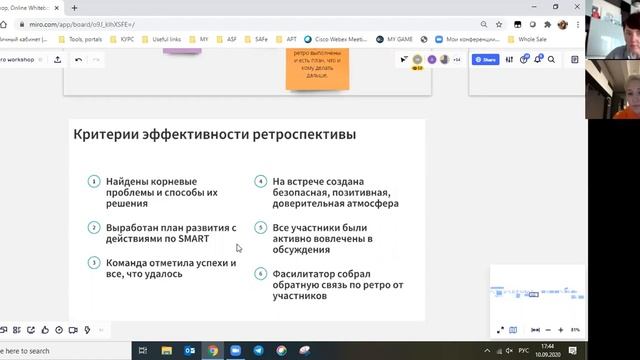Open Outlook from the taskbar
This screenshot has height=360, width=640.
(190, 351)
